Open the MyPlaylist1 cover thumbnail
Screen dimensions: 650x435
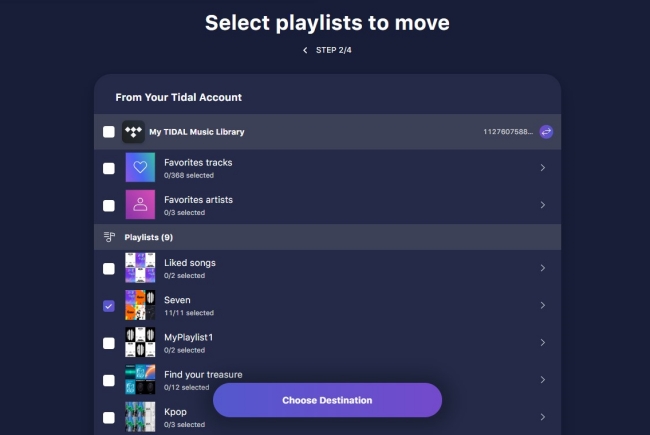tap(140, 342)
